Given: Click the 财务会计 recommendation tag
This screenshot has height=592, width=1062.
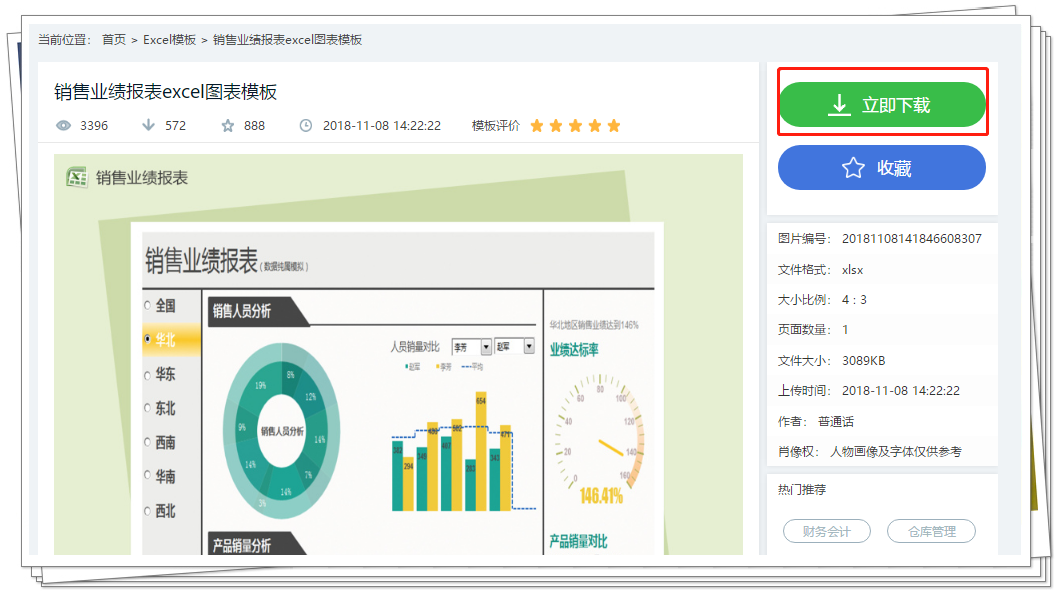Looking at the screenshot, I should click(x=827, y=531).
